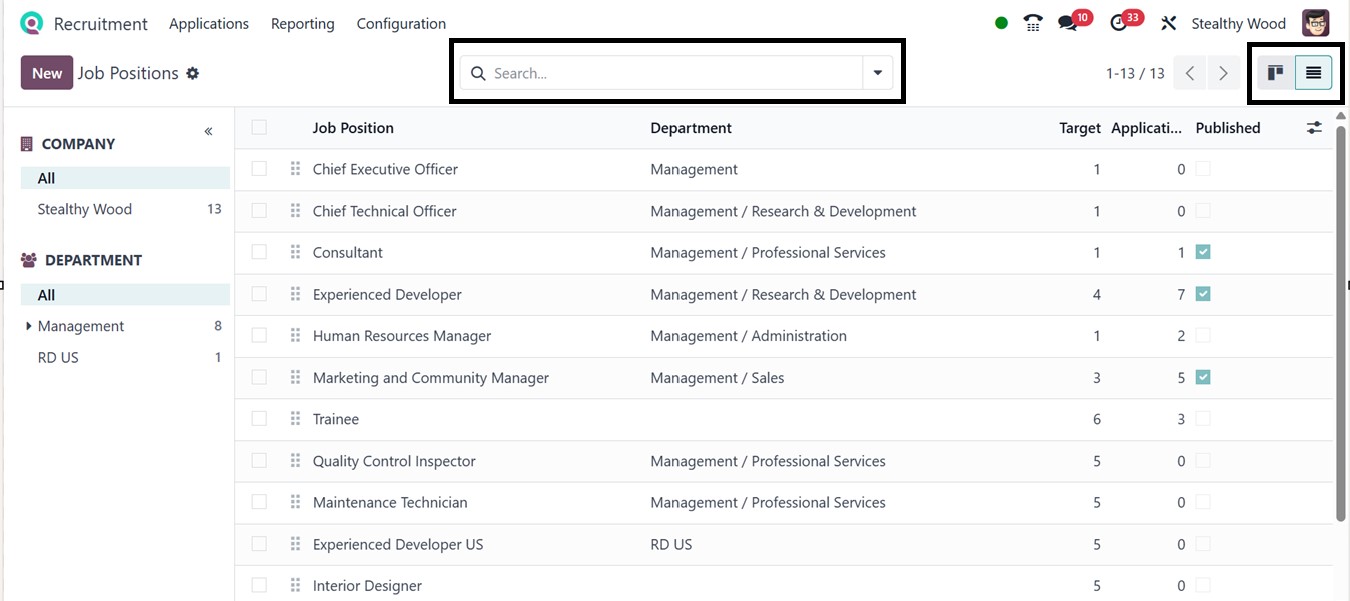Open Job Positions gear settings

(193, 73)
